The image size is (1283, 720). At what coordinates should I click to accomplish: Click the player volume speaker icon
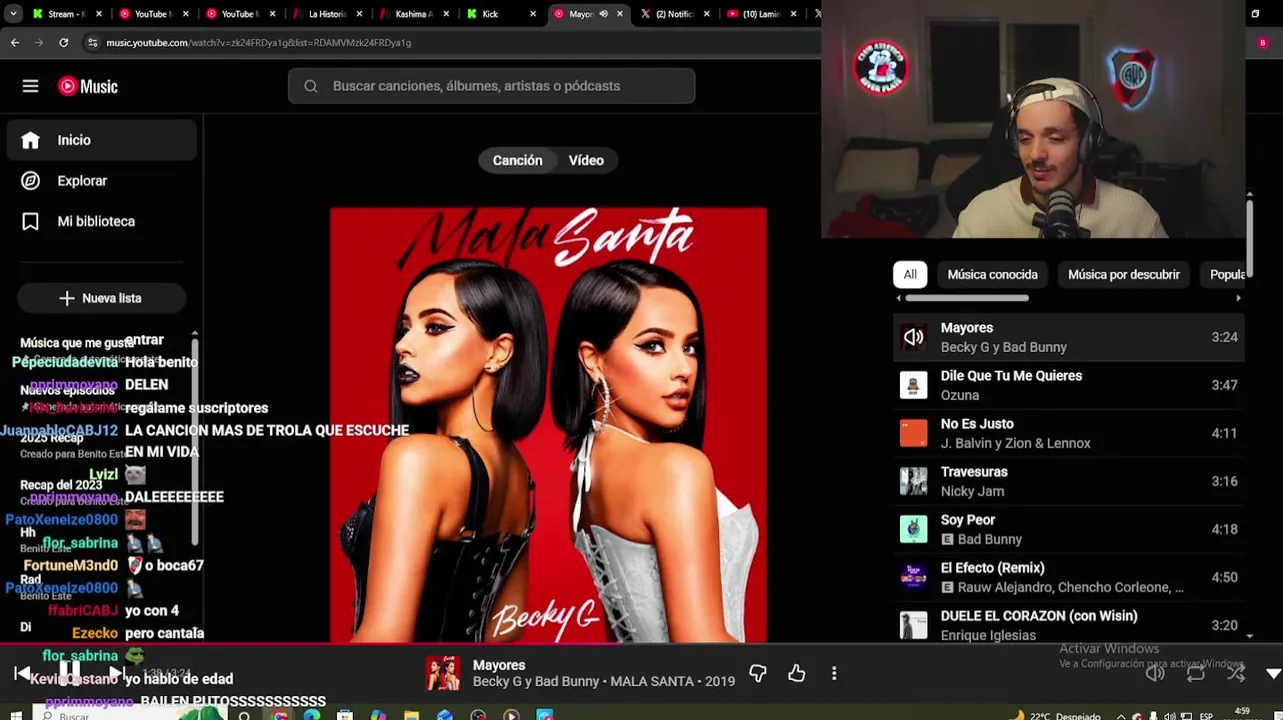1155,673
